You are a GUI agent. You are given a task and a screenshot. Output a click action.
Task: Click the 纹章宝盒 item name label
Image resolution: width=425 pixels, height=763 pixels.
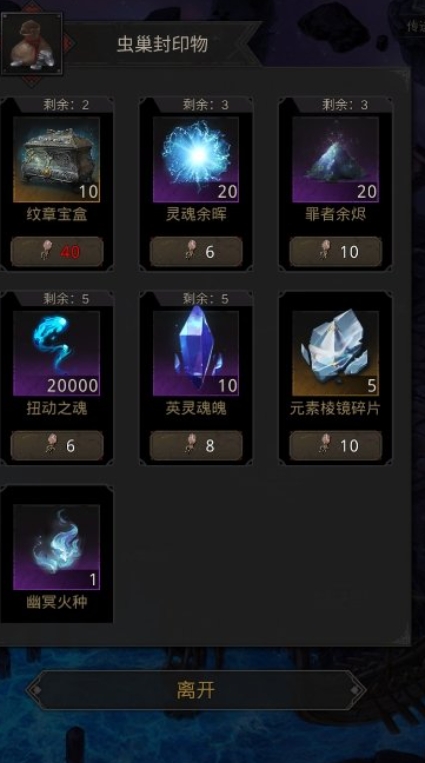57,214
